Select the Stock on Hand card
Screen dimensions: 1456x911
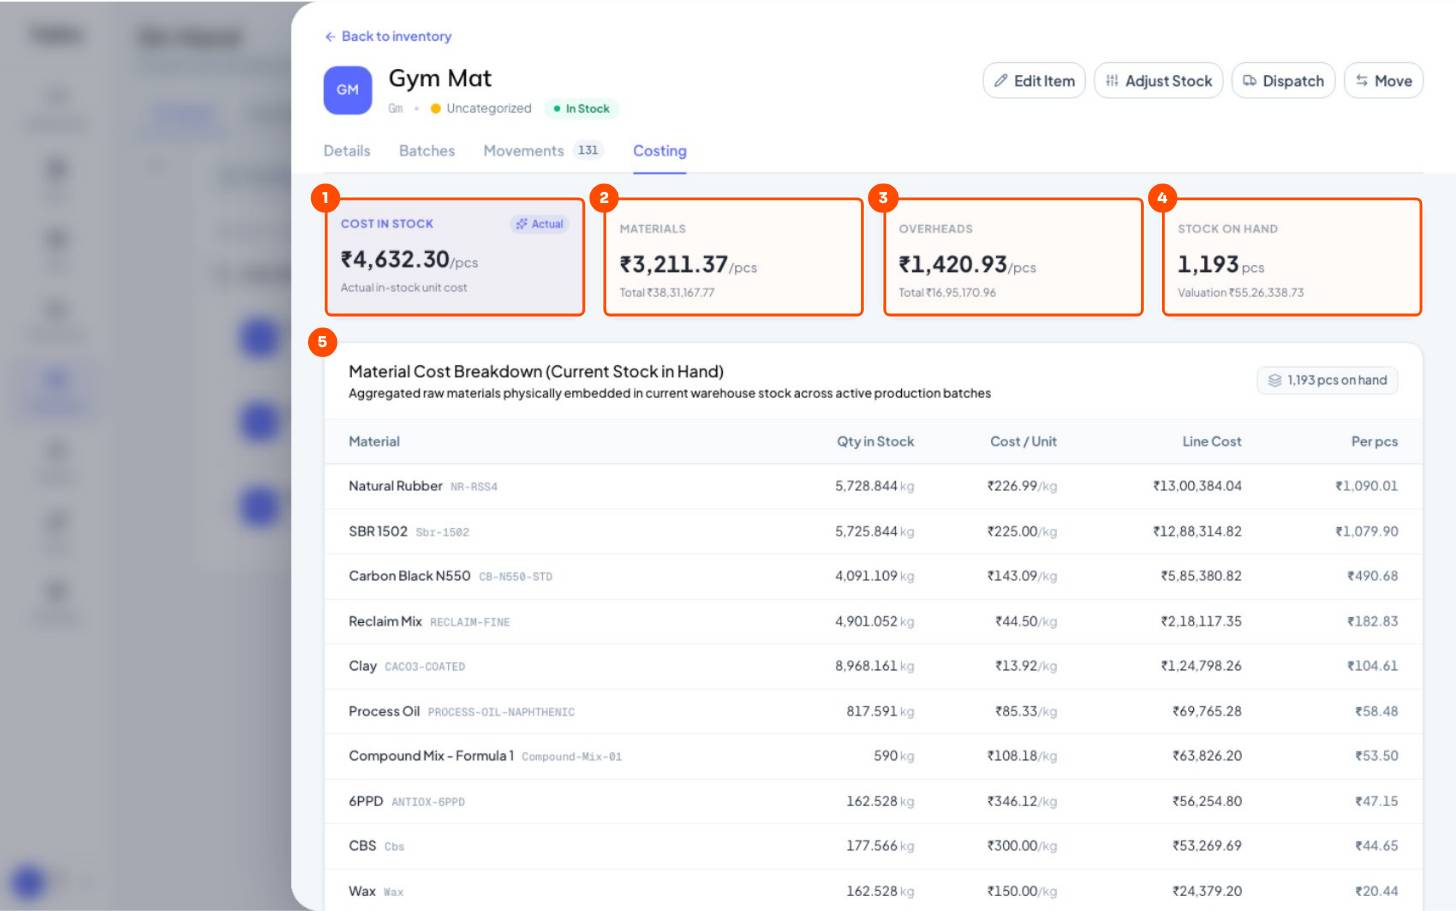tap(1292, 257)
